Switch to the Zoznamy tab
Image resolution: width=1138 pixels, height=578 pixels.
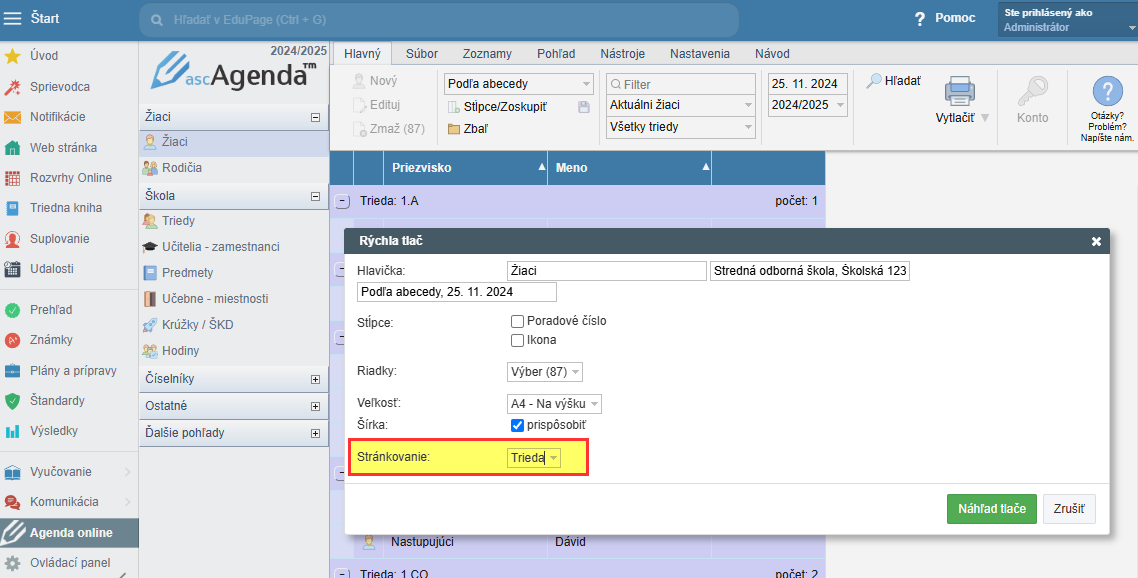click(487, 54)
